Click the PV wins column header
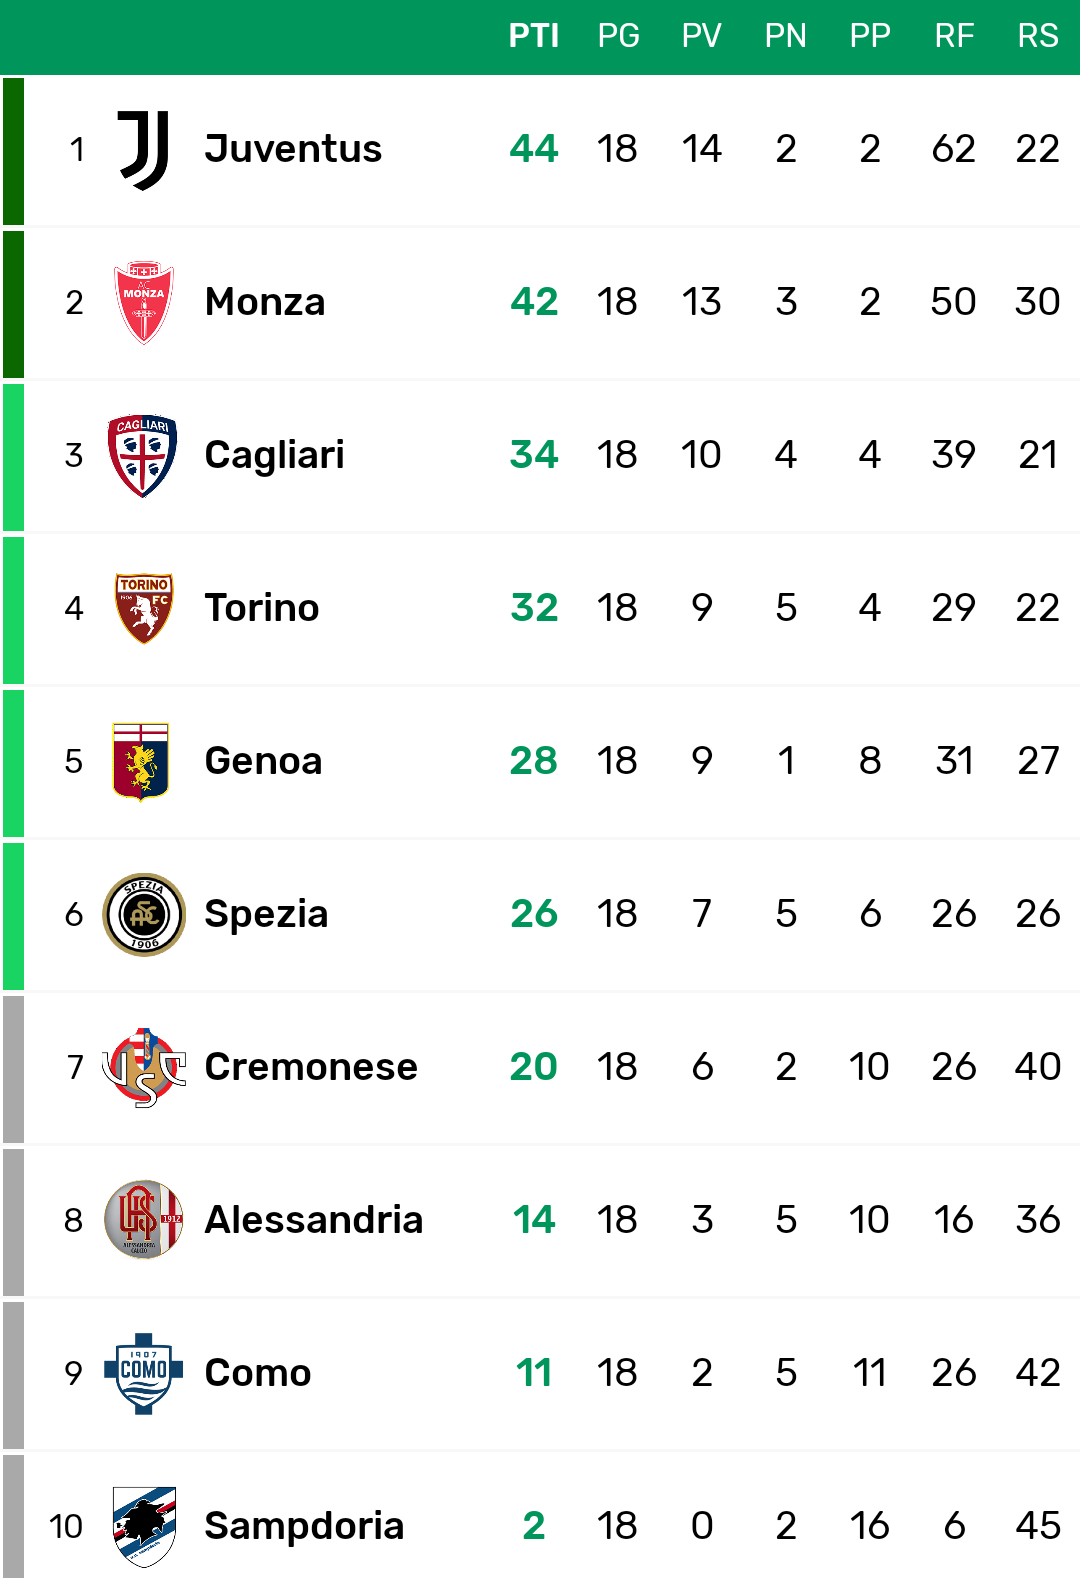Viewport: 1080px width, 1578px height. [702, 36]
